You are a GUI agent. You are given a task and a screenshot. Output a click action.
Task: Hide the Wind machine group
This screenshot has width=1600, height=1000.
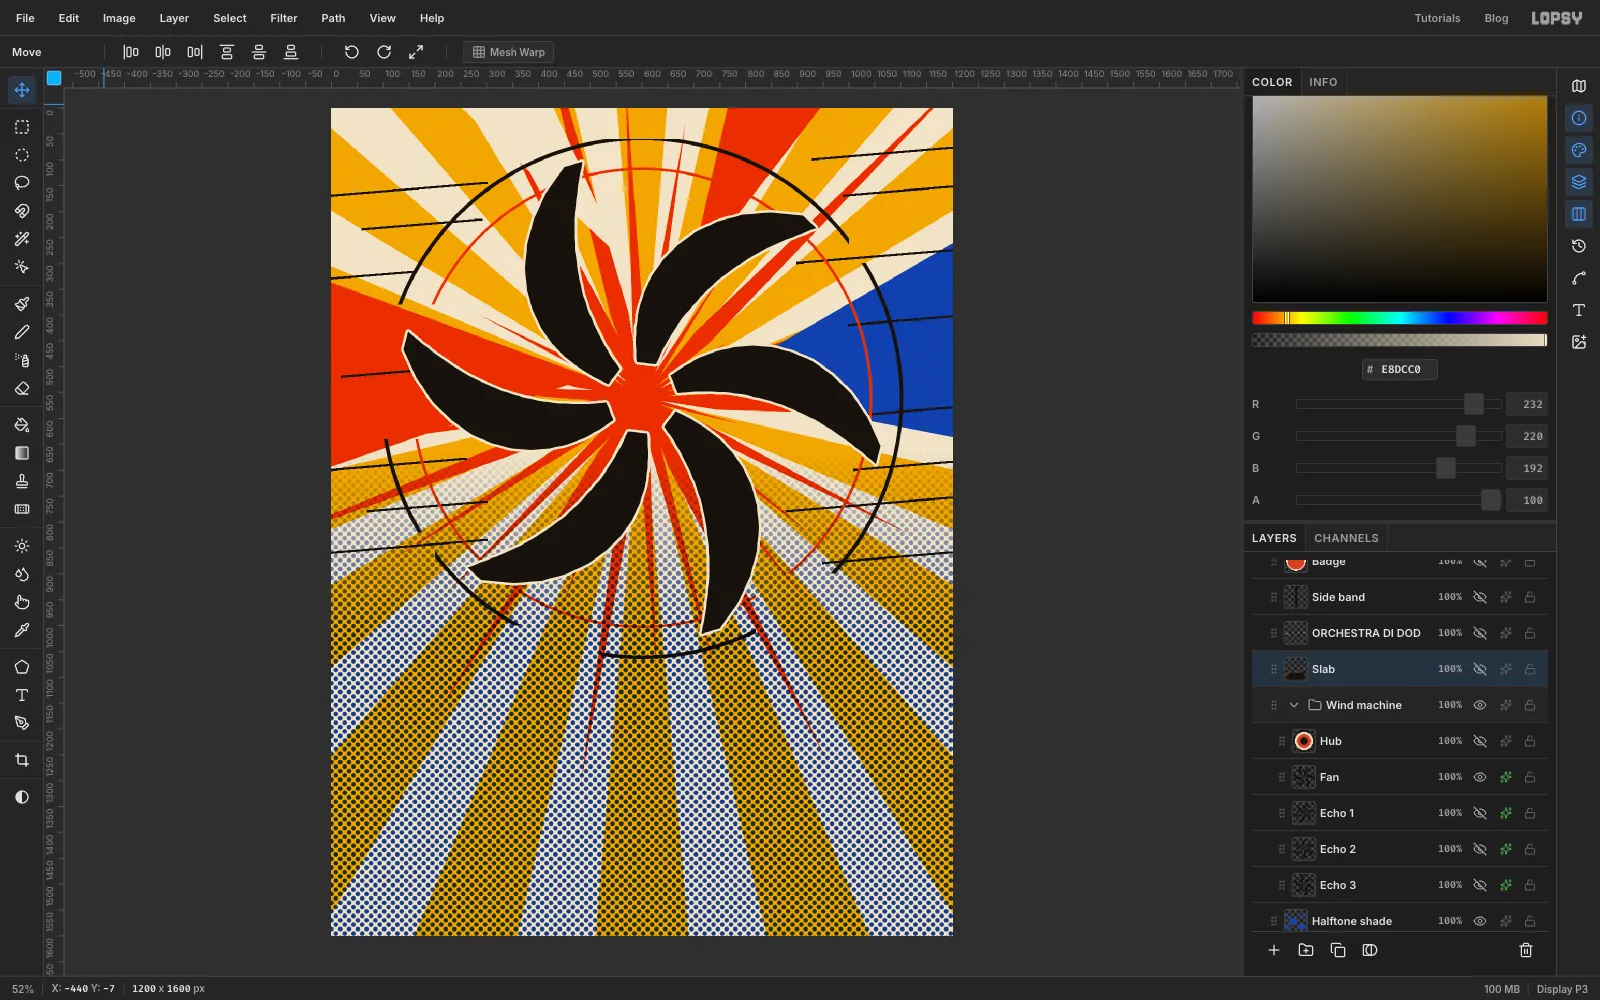(x=1480, y=705)
